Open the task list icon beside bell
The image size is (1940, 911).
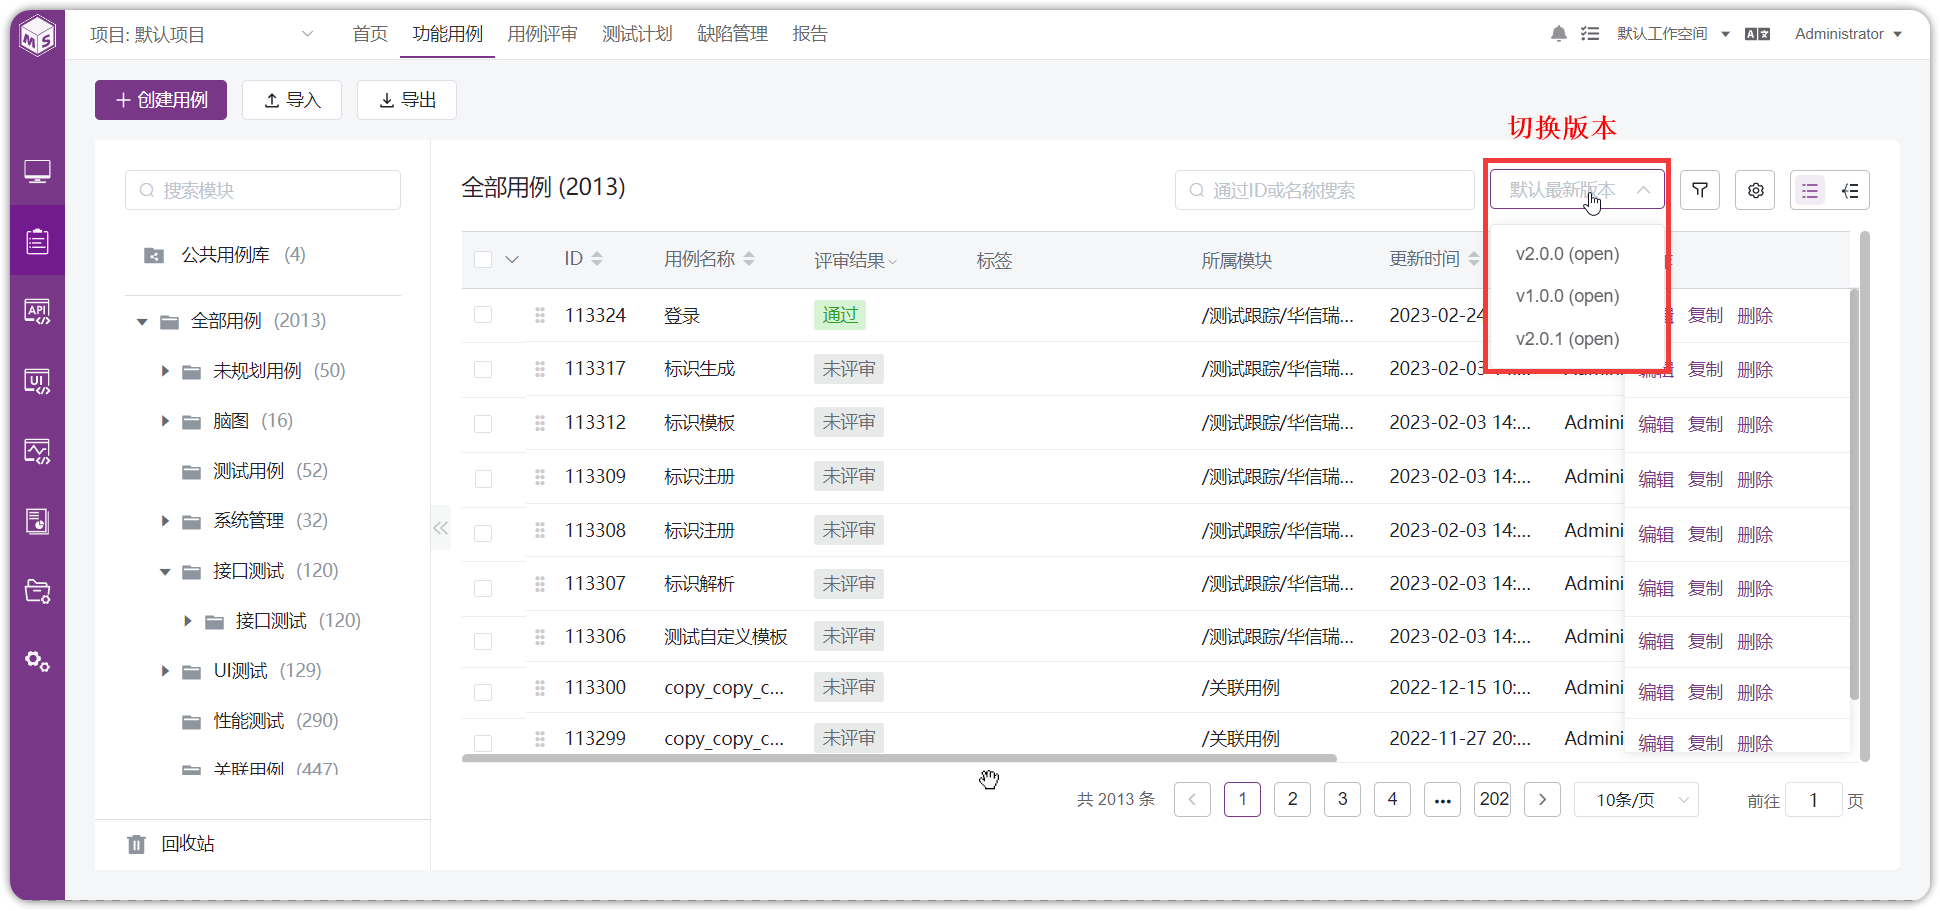click(x=1590, y=34)
